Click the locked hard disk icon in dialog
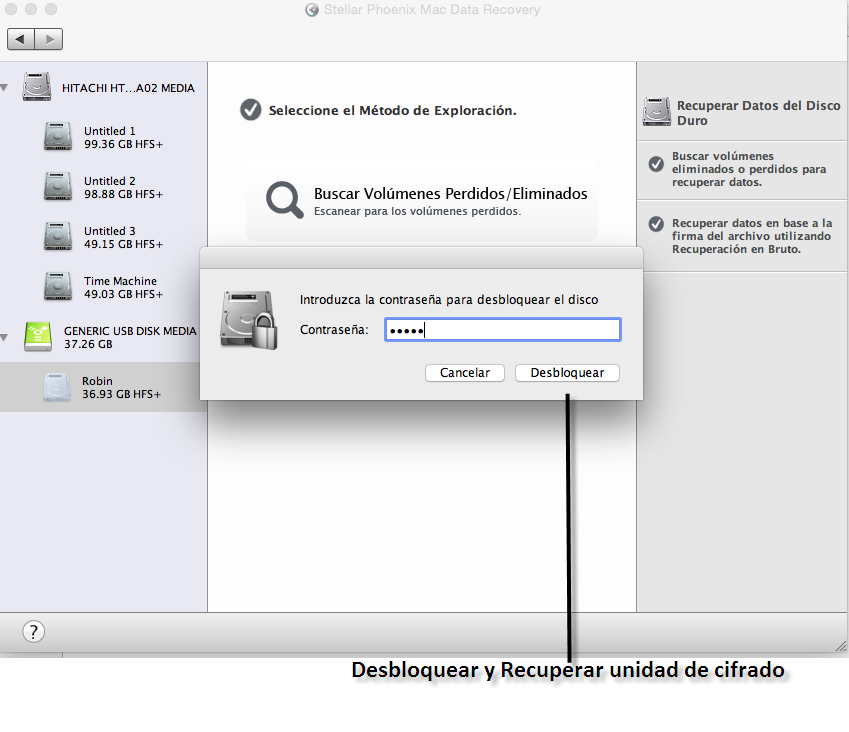 [x=249, y=320]
